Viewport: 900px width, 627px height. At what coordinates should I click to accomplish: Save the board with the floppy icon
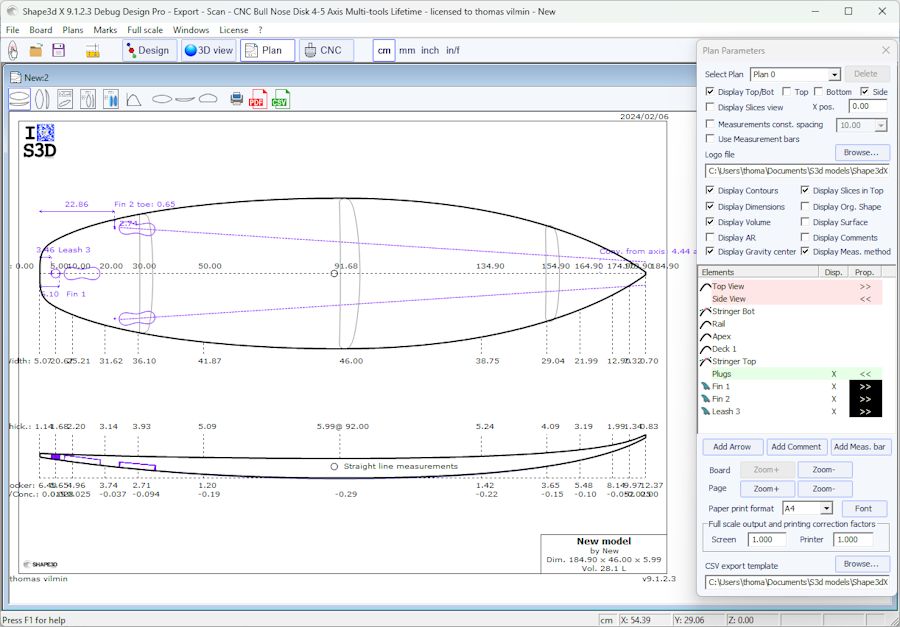(59, 51)
